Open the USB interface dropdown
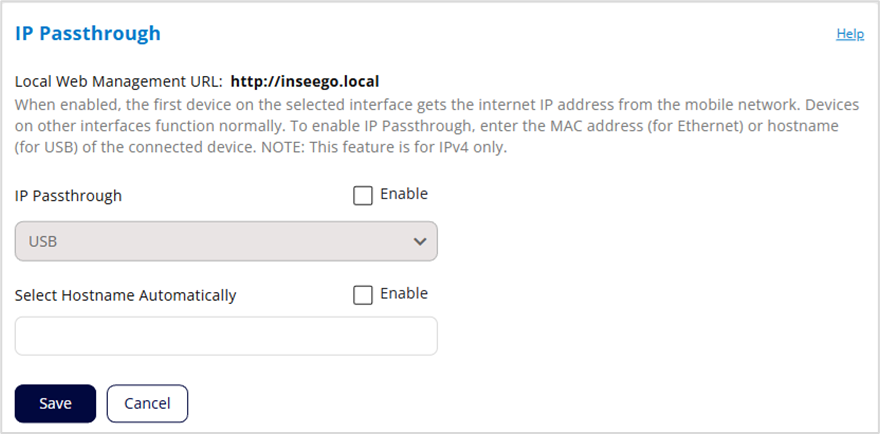880x434 pixels. coord(226,241)
